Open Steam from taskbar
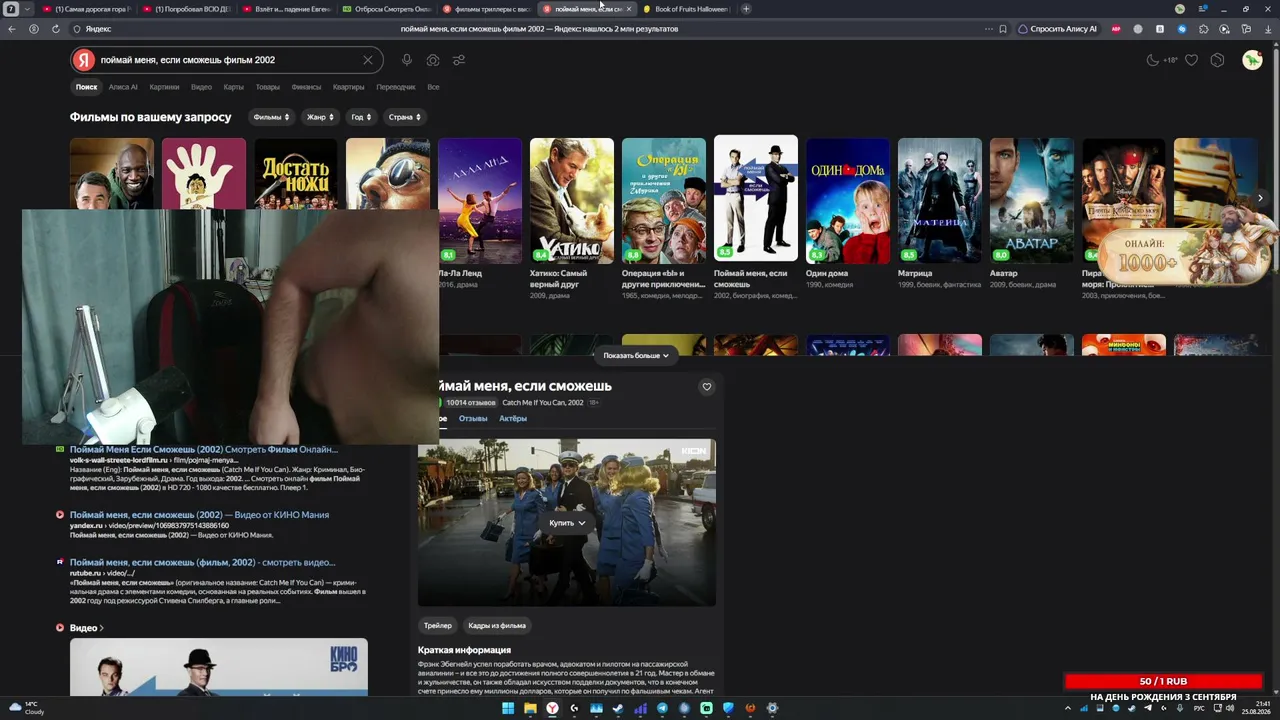This screenshot has height=720, width=1280. click(x=618, y=709)
